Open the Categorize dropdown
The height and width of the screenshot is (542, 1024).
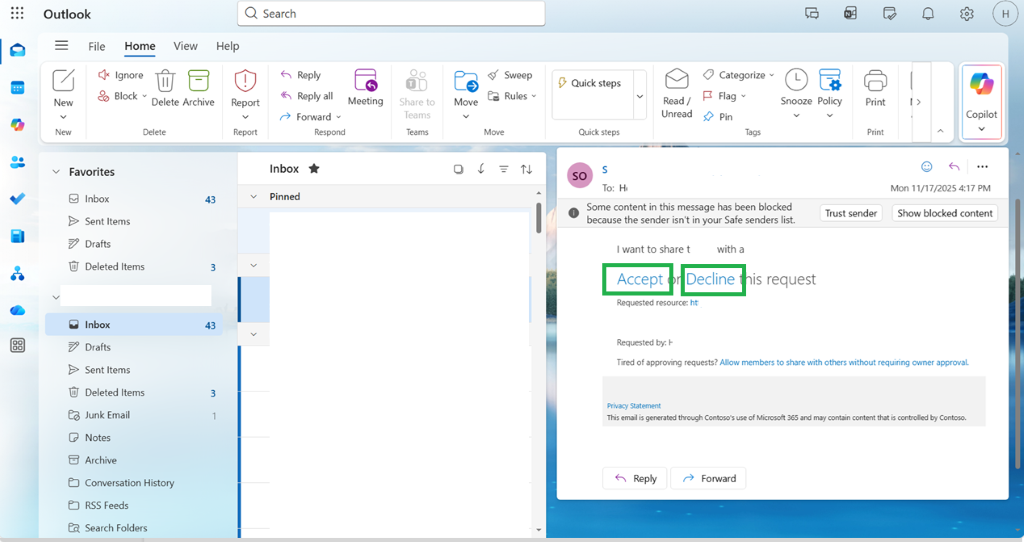(771, 75)
